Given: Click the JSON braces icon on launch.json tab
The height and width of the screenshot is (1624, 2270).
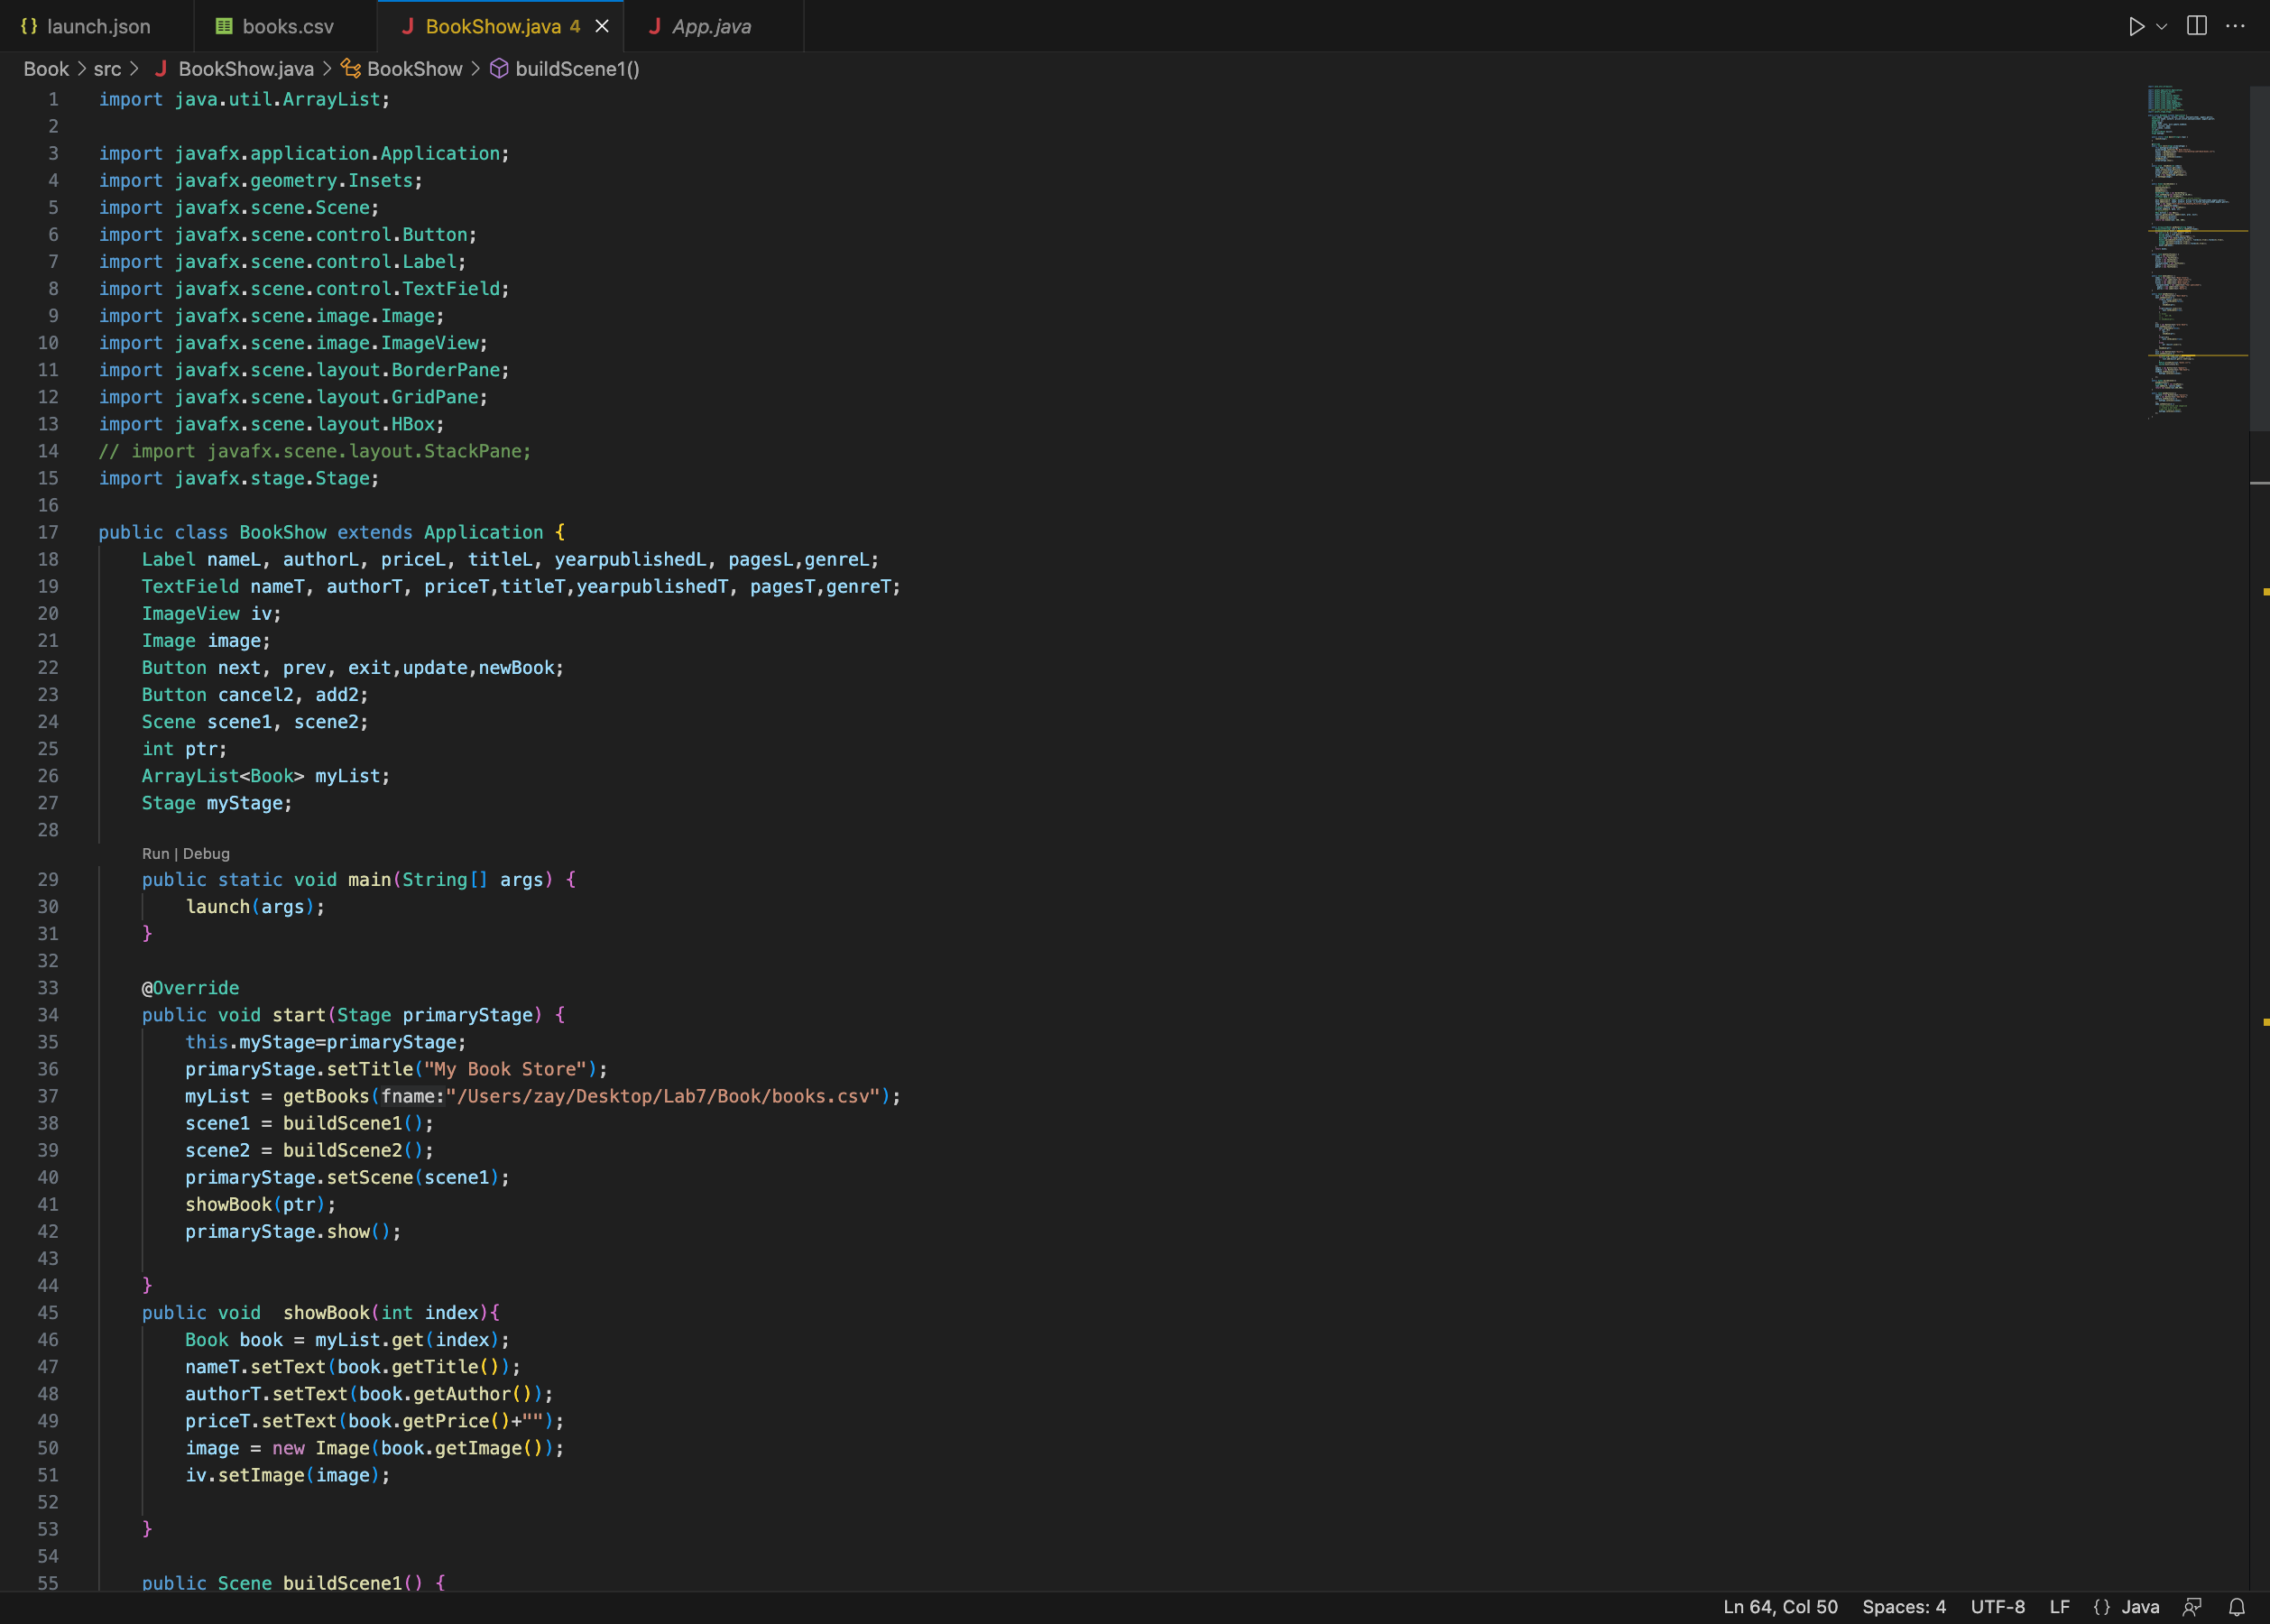Looking at the screenshot, I should pos(31,26).
